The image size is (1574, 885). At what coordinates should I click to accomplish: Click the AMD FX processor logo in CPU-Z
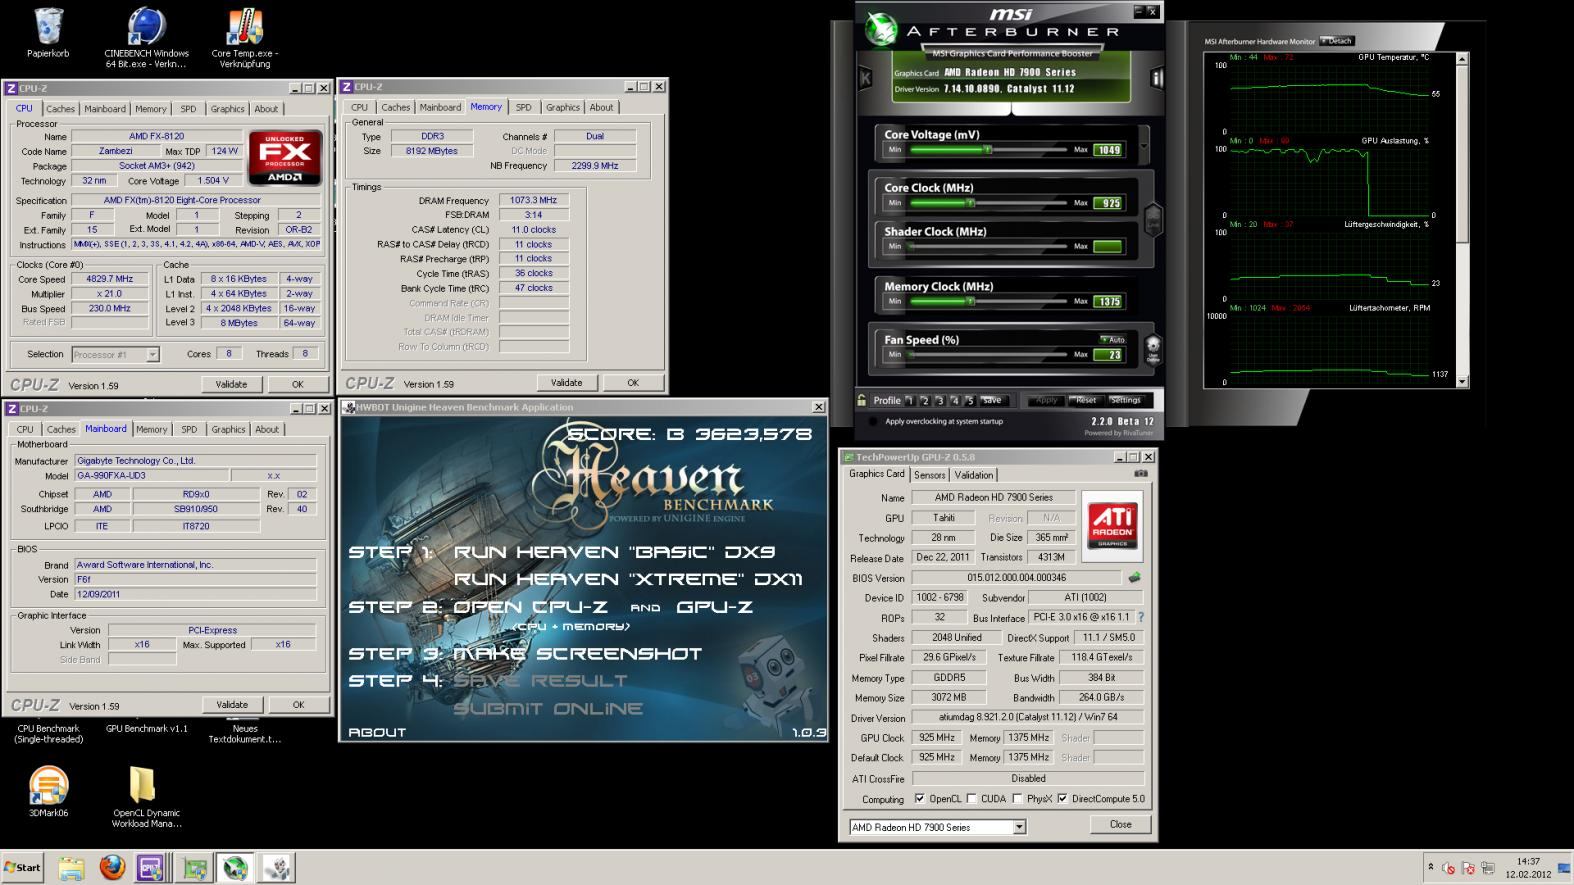pyautogui.click(x=285, y=157)
